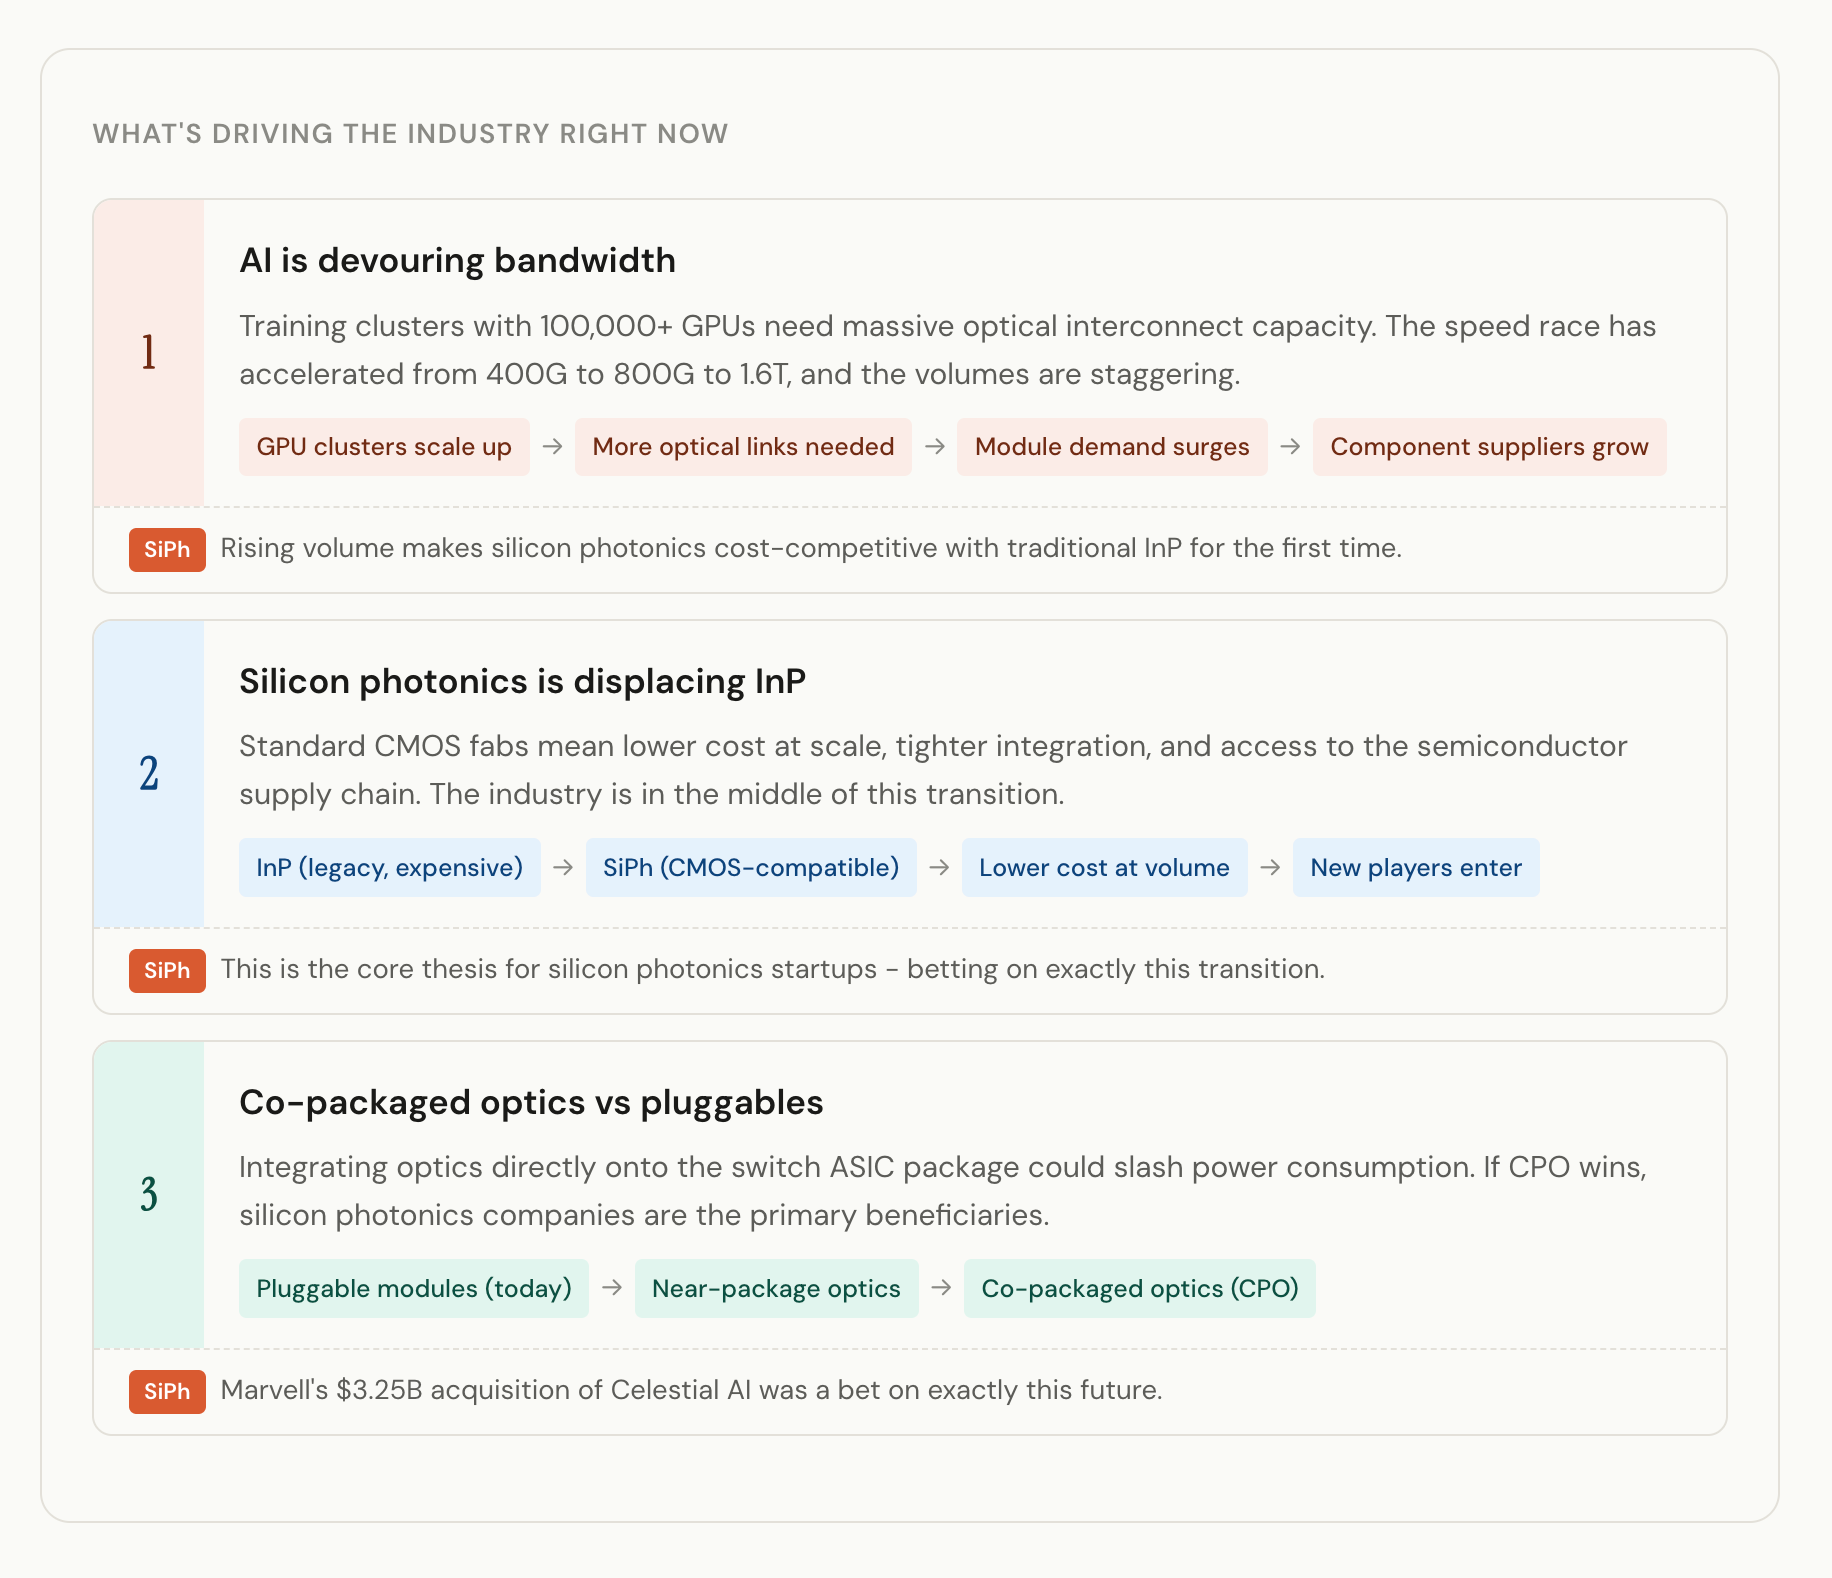Click arrow after InP (legacy, expensive) chip

(x=563, y=867)
